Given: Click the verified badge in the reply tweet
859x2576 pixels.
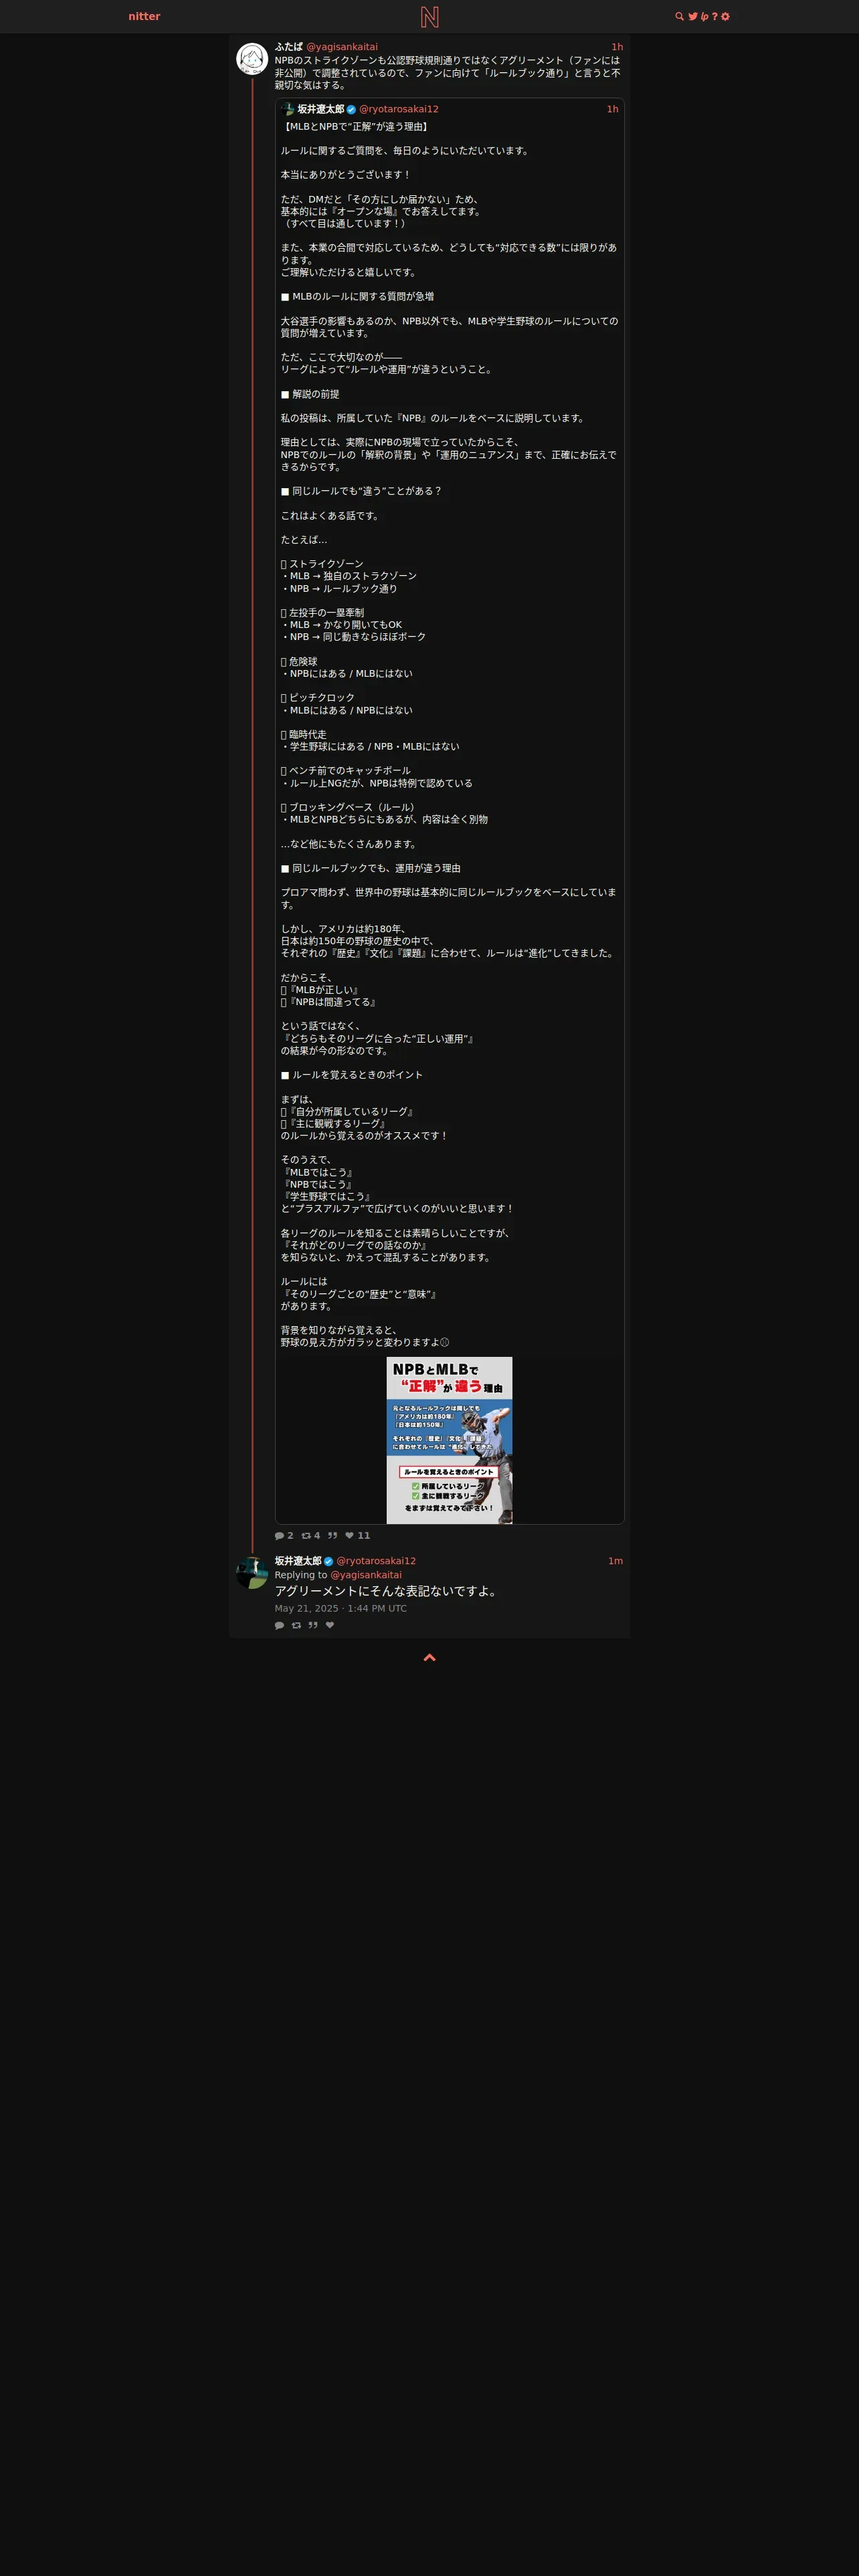Looking at the screenshot, I should (x=328, y=1561).
